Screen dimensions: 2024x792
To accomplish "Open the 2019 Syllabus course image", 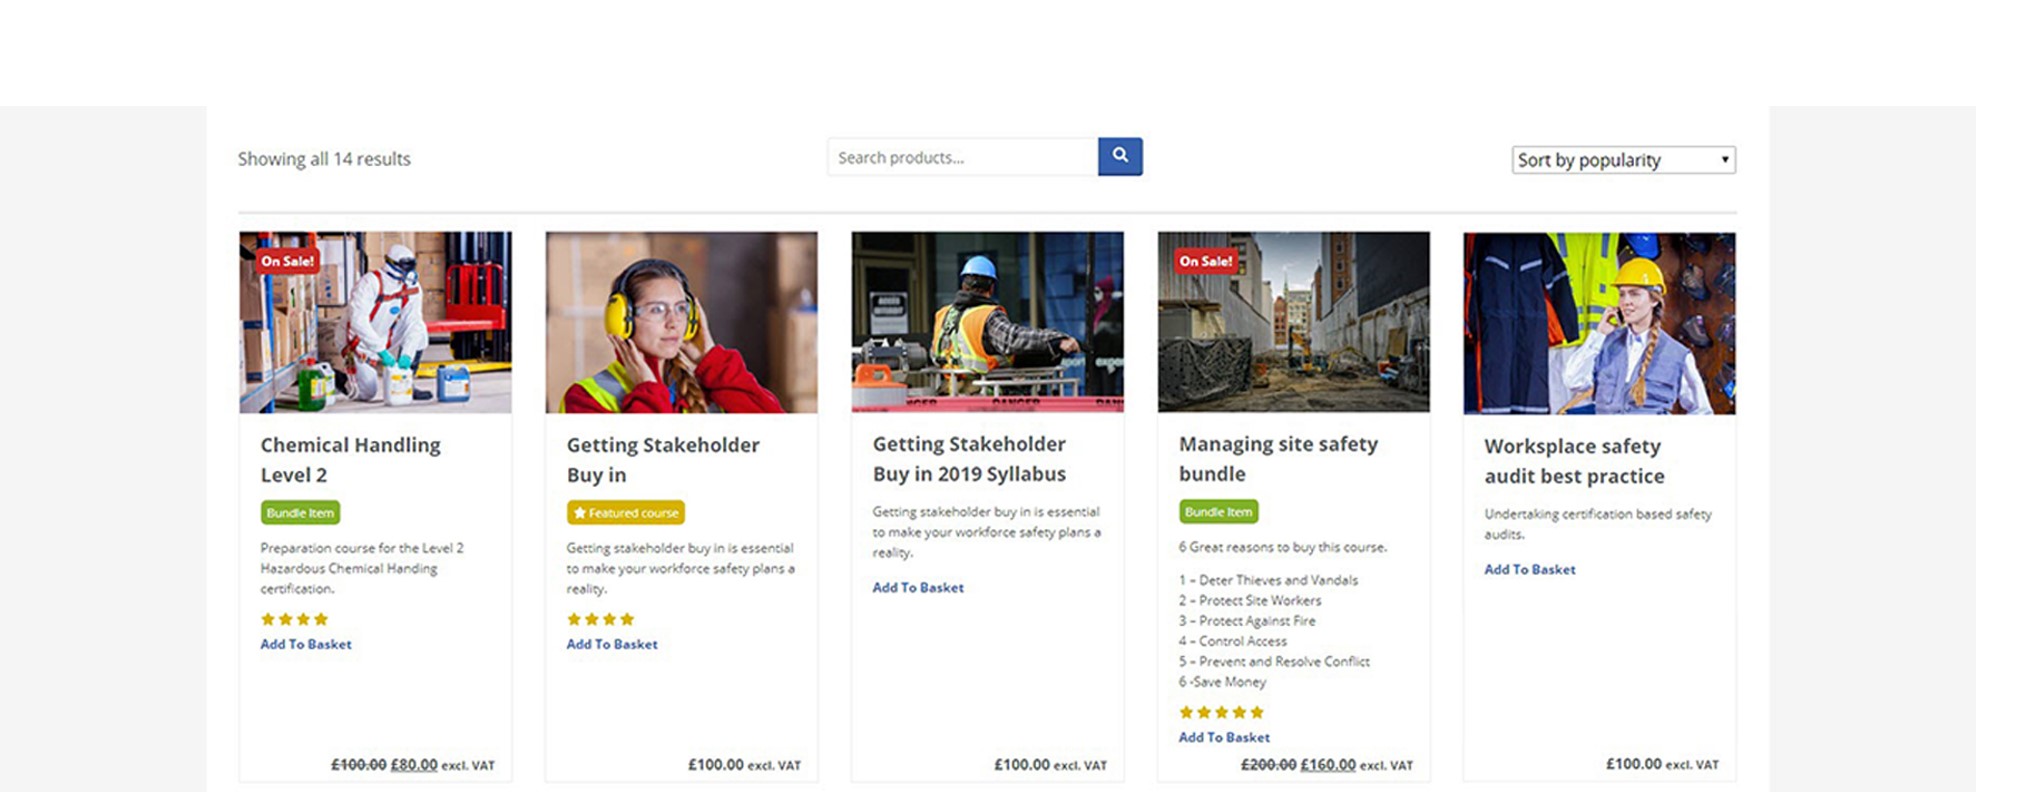I will pyautogui.click(x=987, y=322).
